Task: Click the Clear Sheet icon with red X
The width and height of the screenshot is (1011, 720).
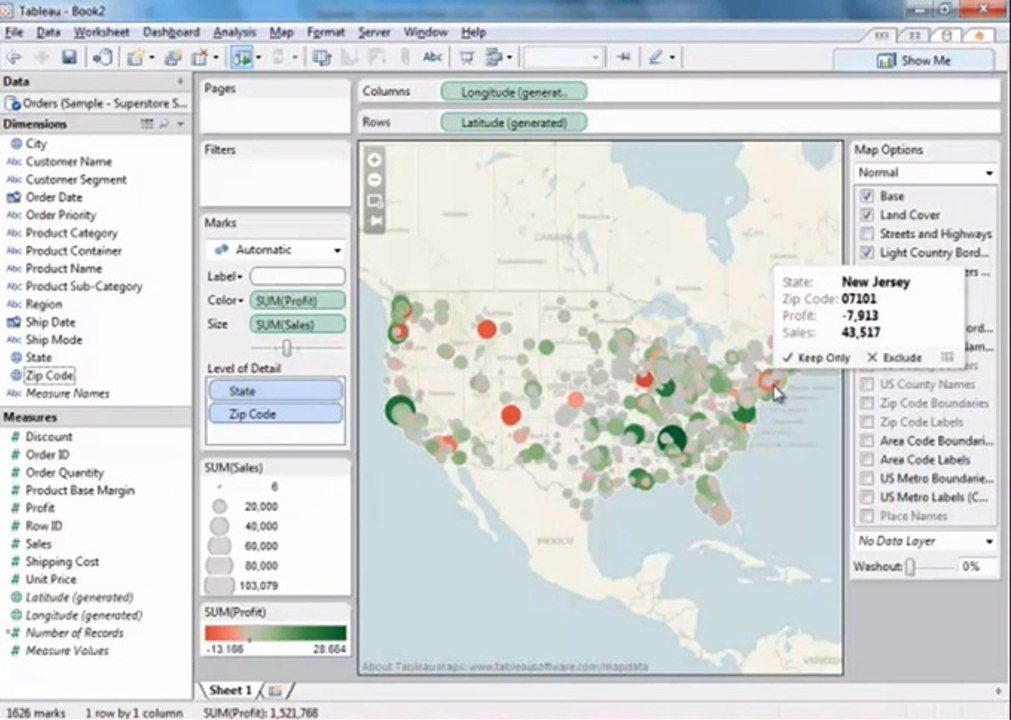Action: [x=200, y=58]
